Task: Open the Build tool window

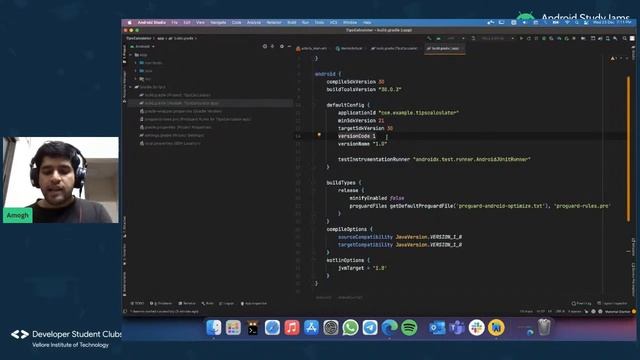Action: pyautogui.click(x=207, y=303)
